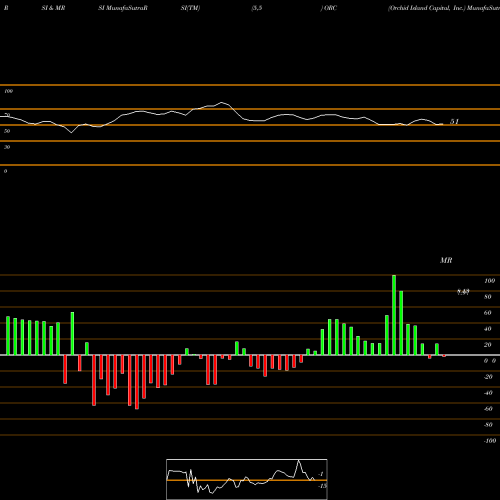Click the "MR" panel title
500x500 pixels.
446,260
